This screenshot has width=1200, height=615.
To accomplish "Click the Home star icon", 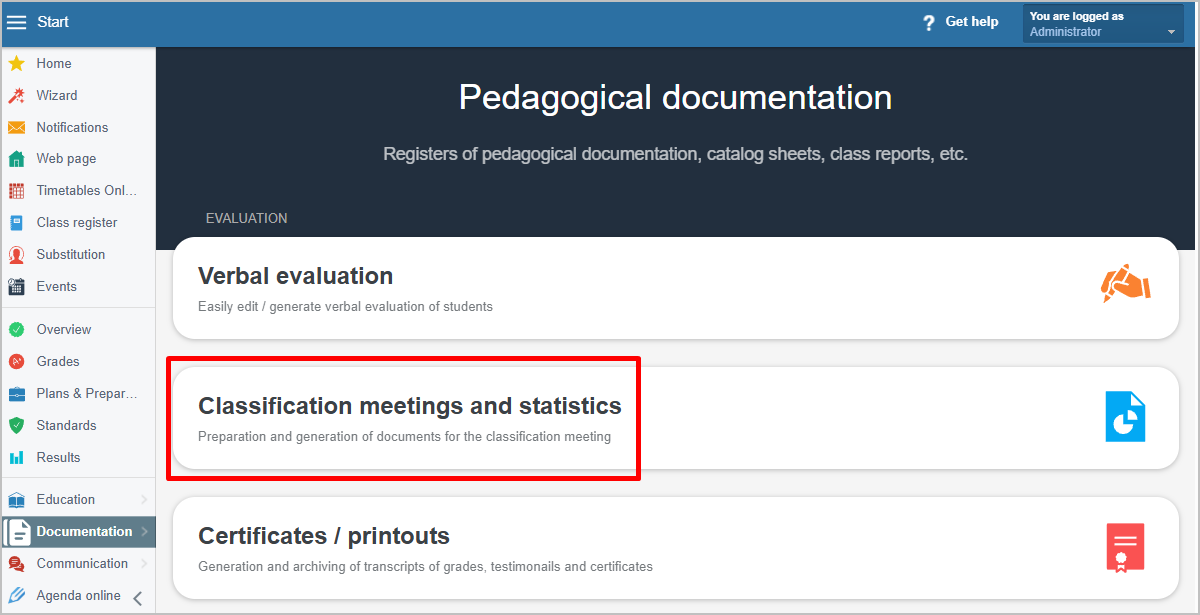I will point(16,64).
